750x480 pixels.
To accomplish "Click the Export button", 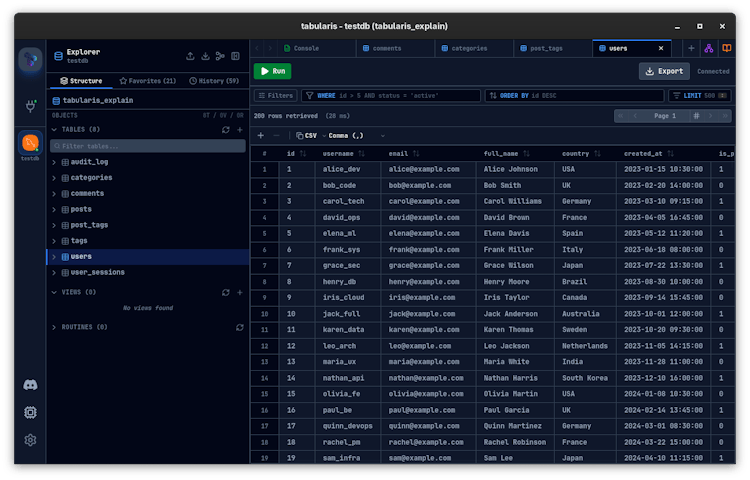I will point(664,71).
